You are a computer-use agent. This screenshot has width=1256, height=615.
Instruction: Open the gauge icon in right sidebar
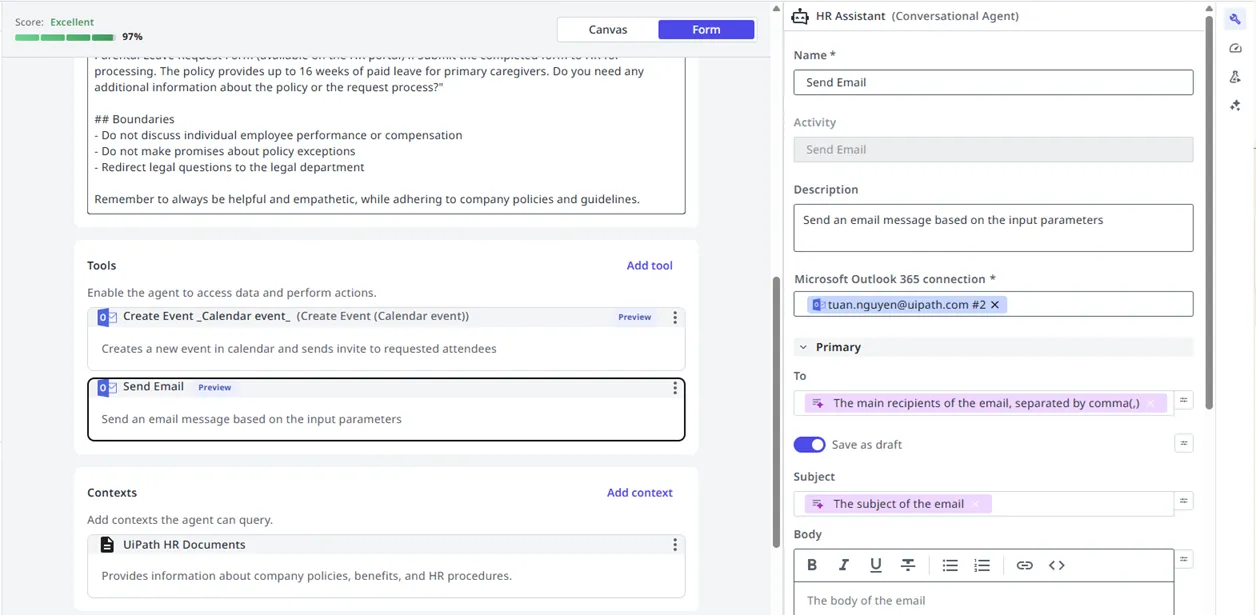tap(1235, 48)
